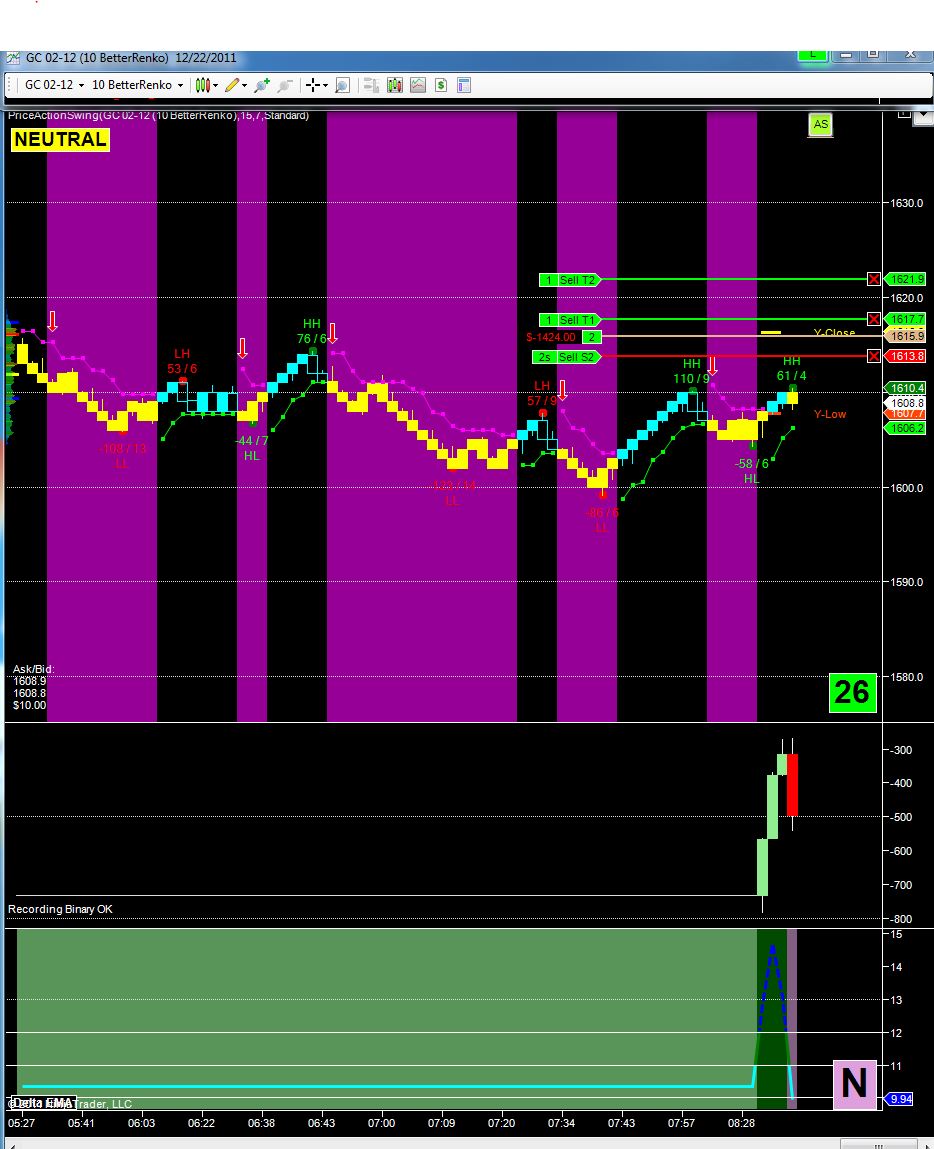Screen dimensions: 934x1149
Task: Click the 1613.8 red price marker
Action: pos(905,356)
